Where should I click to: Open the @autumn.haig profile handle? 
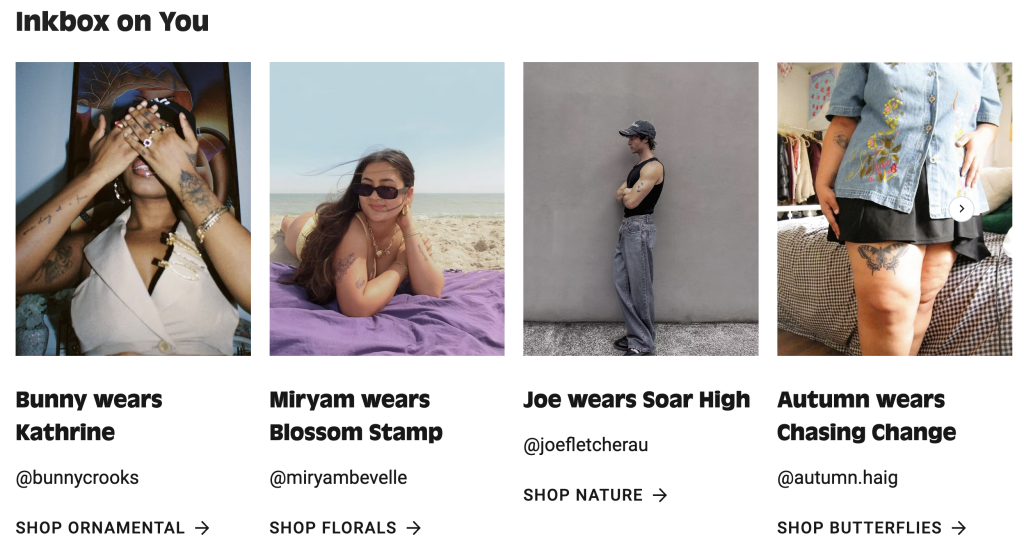pos(837,478)
